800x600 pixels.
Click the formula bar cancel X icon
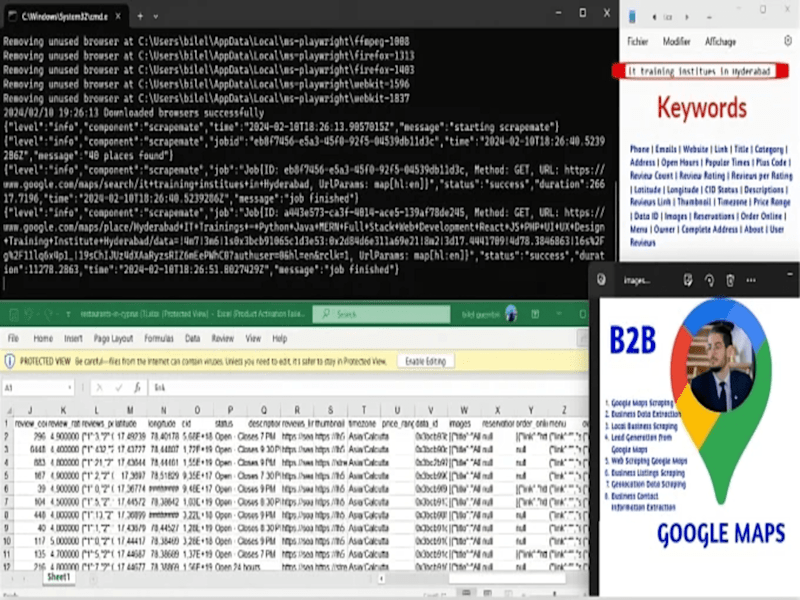pos(99,388)
